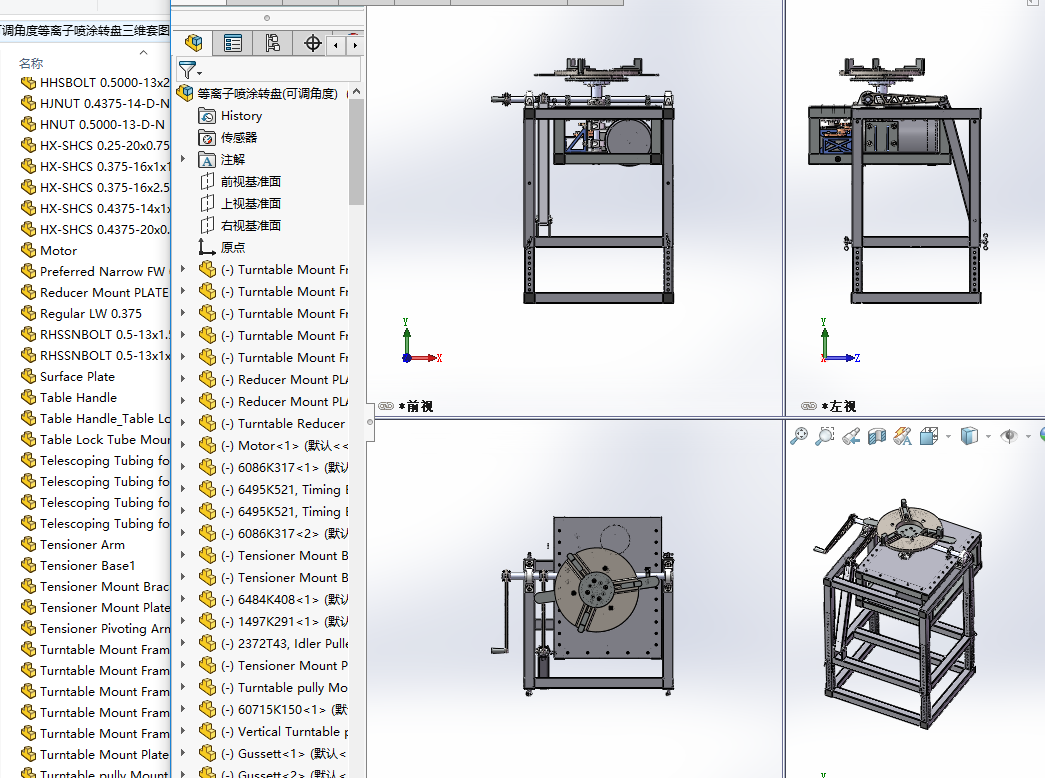Select the History item in the tree

(x=241, y=116)
